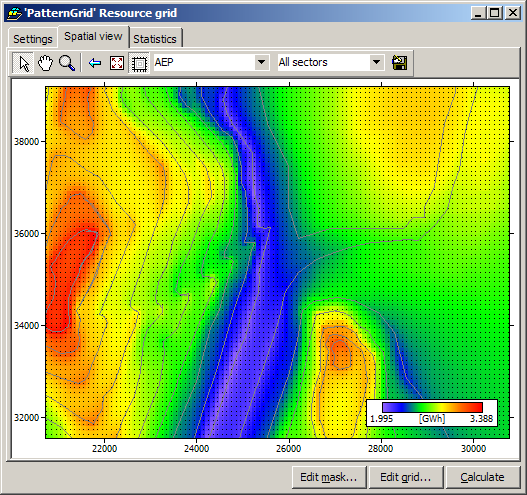Click the Calculate button

pyautogui.click(x=483, y=477)
